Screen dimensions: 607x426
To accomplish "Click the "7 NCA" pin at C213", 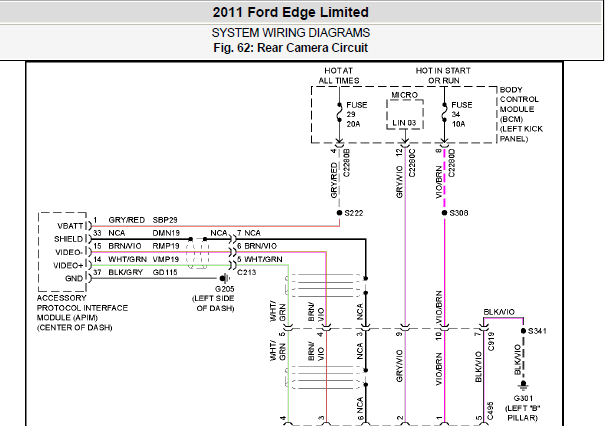I will click(x=249, y=233).
